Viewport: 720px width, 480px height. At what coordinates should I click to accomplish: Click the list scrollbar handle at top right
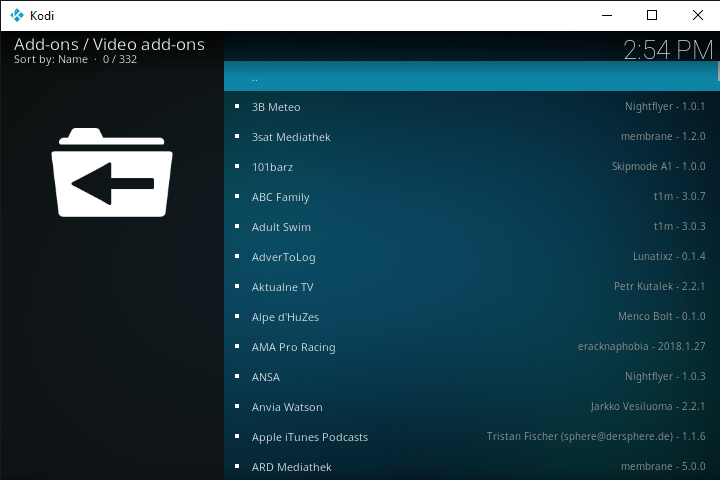click(x=718, y=72)
